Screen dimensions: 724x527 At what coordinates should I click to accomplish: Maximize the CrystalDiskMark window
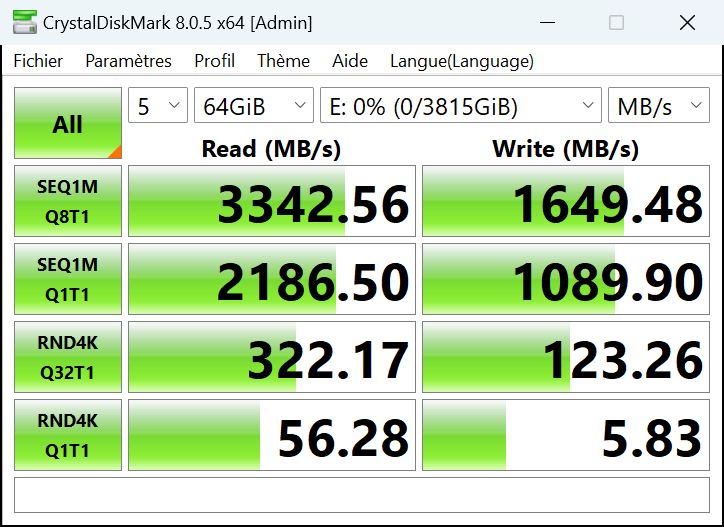[616, 22]
